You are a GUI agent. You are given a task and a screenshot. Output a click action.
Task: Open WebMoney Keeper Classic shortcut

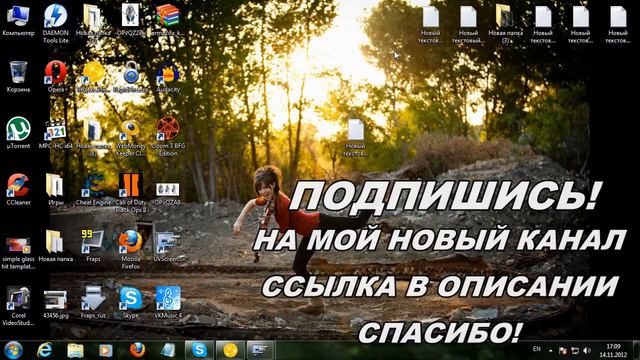[131, 137]
